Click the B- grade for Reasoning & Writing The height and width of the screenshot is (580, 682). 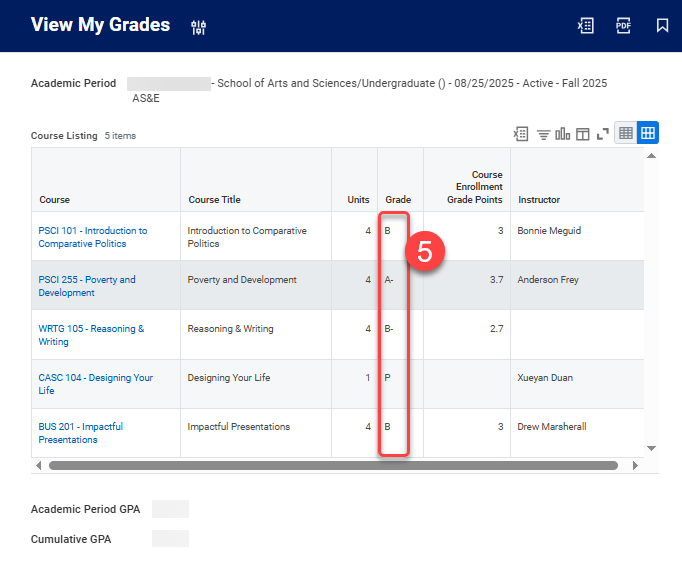pos(389,329)
